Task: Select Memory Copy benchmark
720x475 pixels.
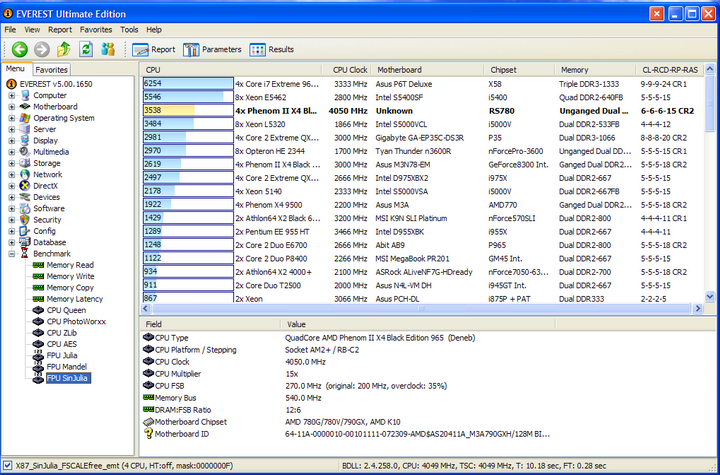Action: point(70,288)
